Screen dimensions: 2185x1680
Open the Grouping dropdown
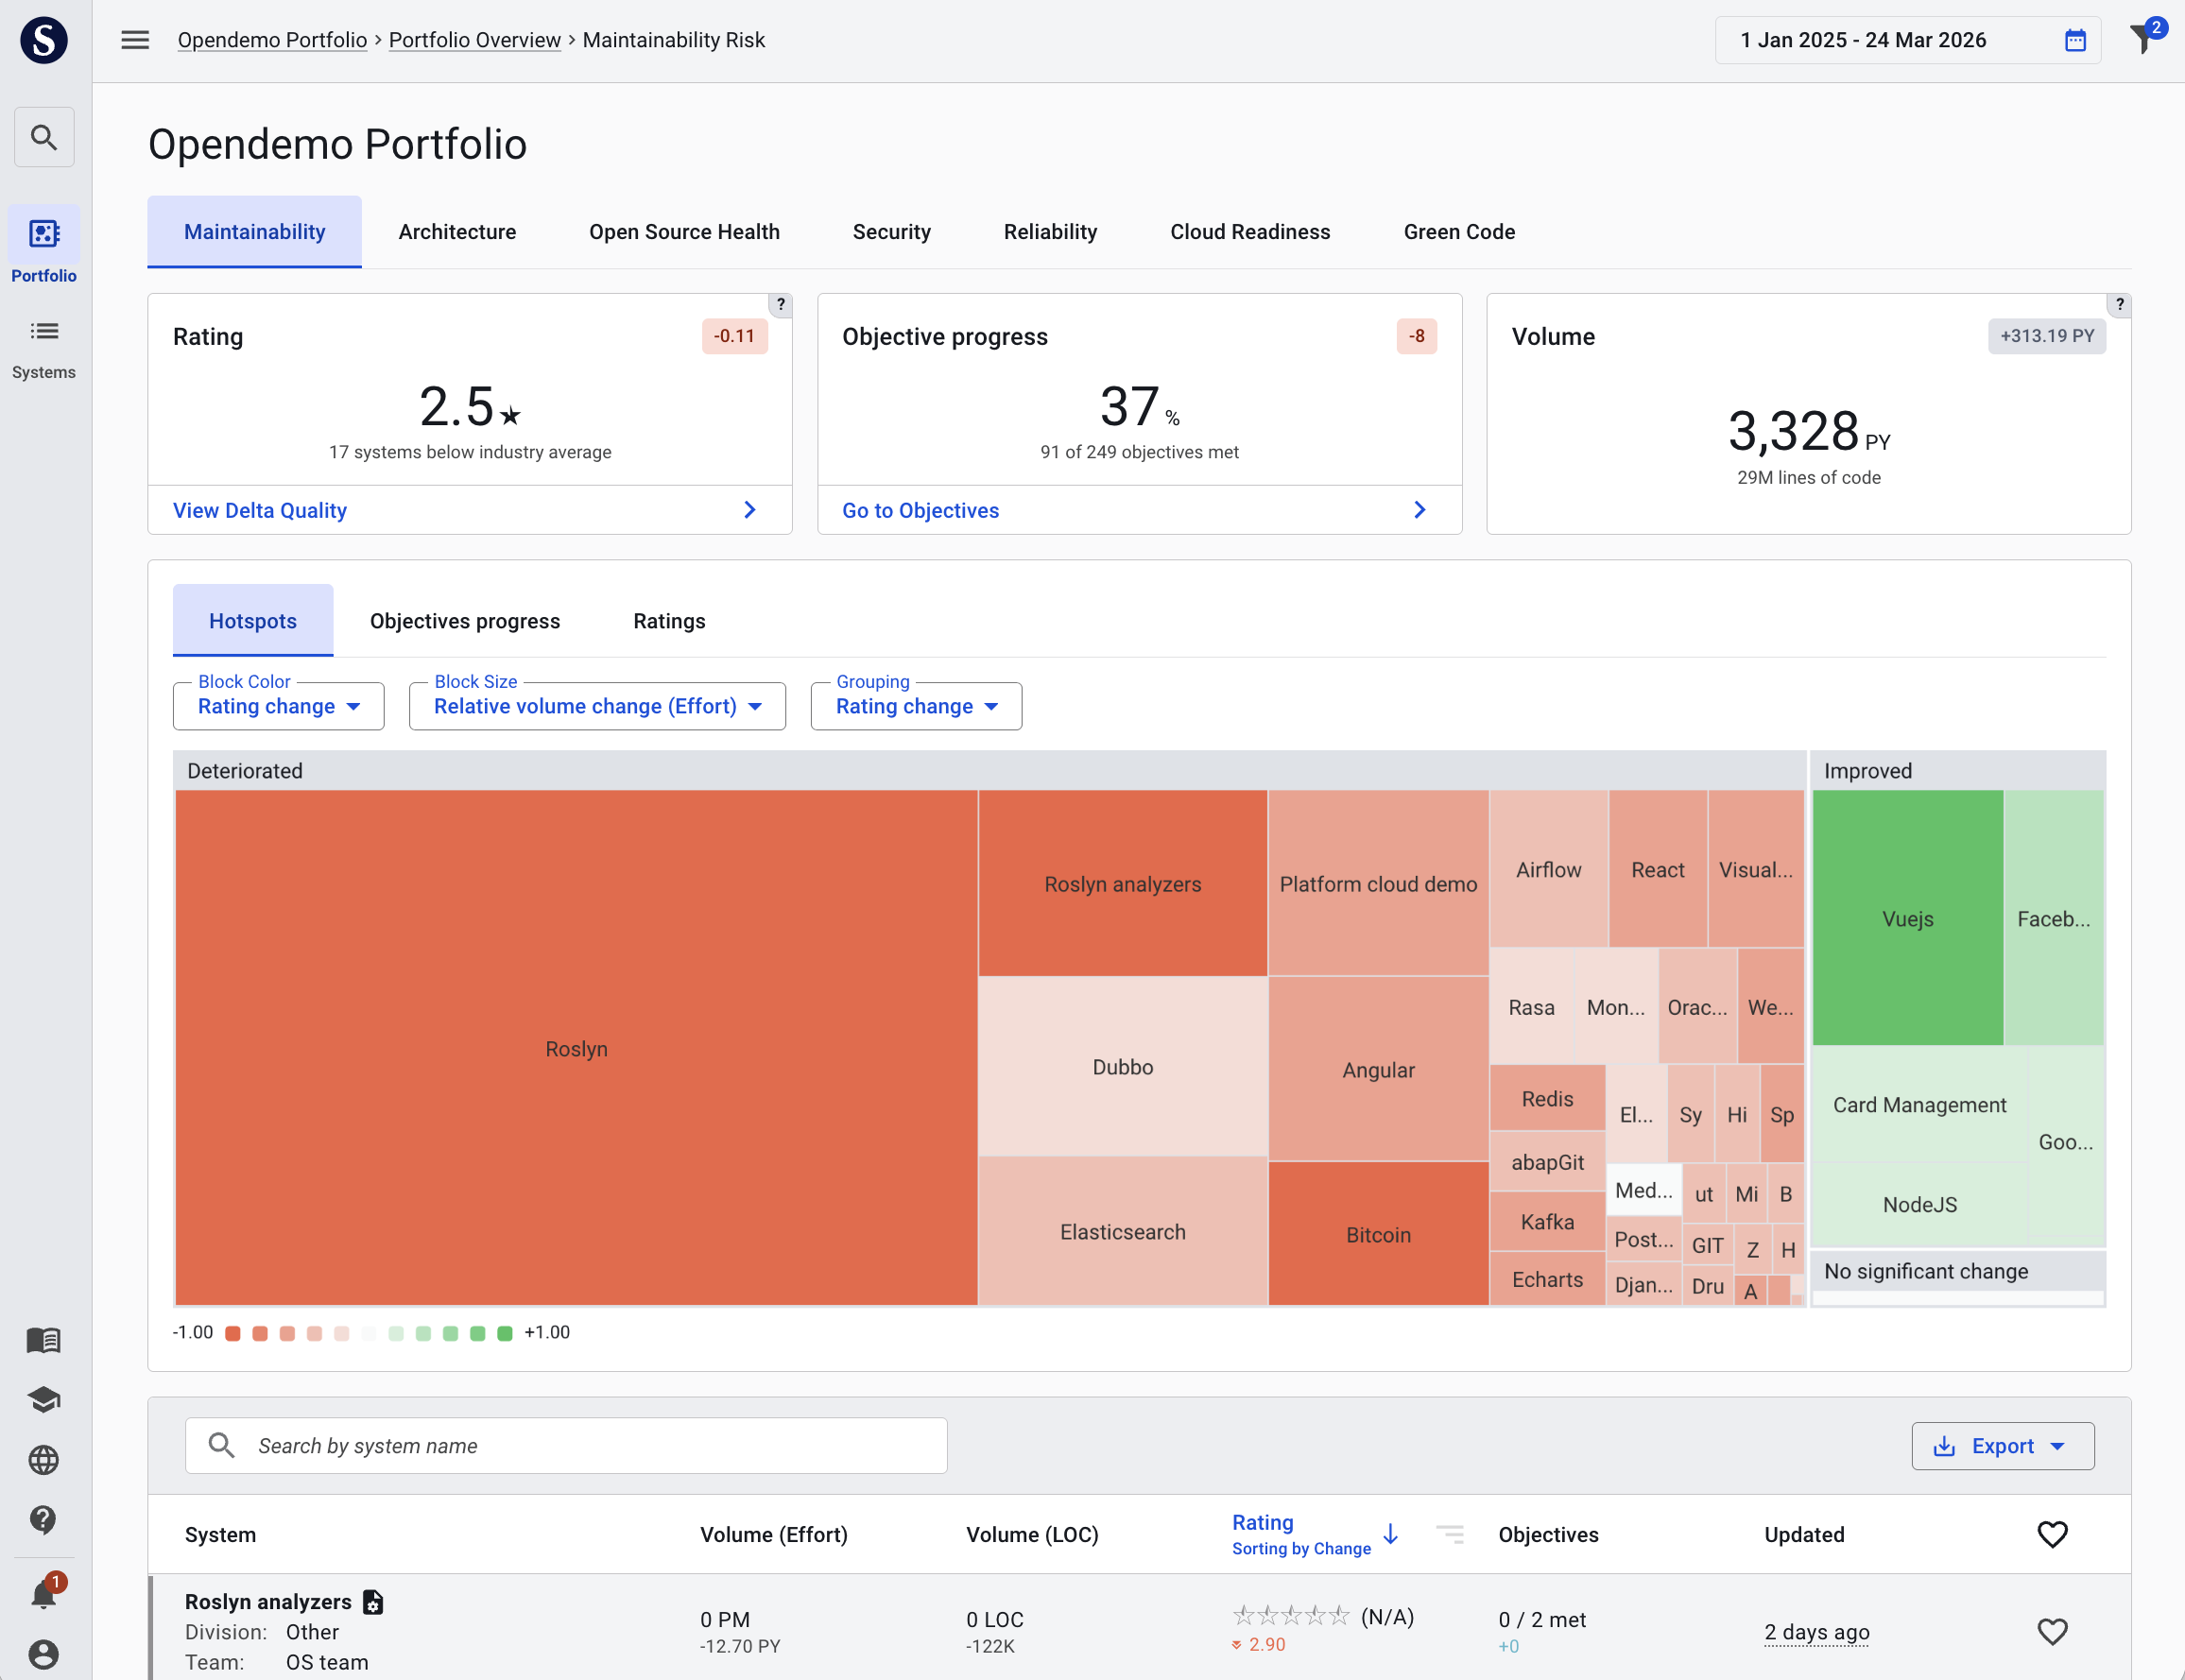[x=916, y=706]
